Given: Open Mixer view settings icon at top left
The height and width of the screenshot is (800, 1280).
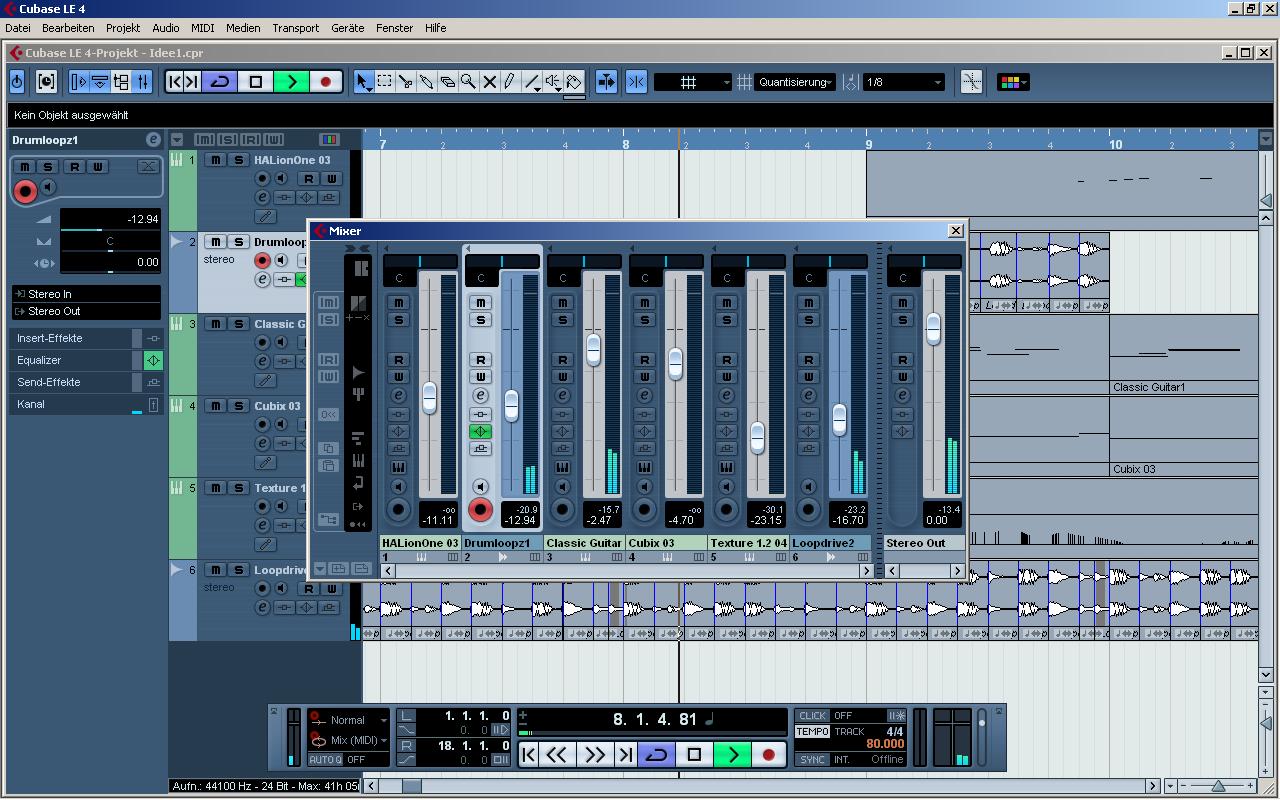Looking at the screenshot, I should tap(361, 268).
